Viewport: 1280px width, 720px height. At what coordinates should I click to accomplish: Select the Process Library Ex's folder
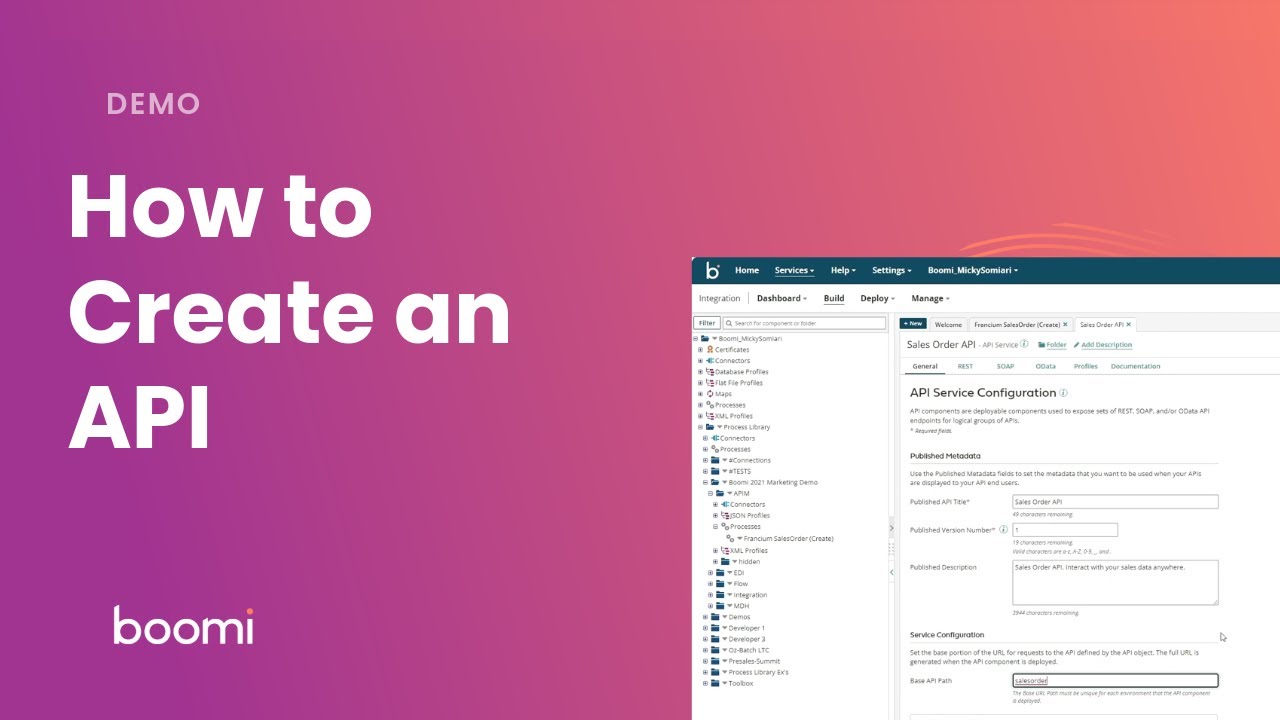(x=758, y=673)
